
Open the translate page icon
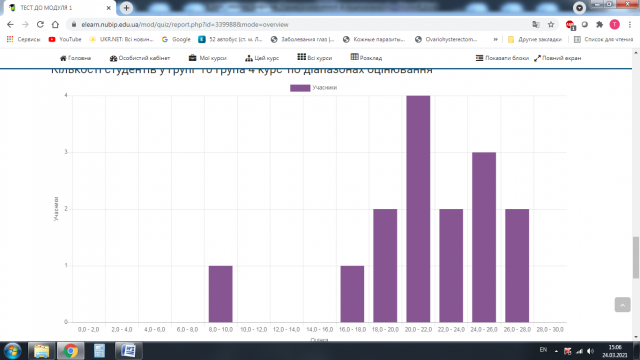[x=536, y=24]
